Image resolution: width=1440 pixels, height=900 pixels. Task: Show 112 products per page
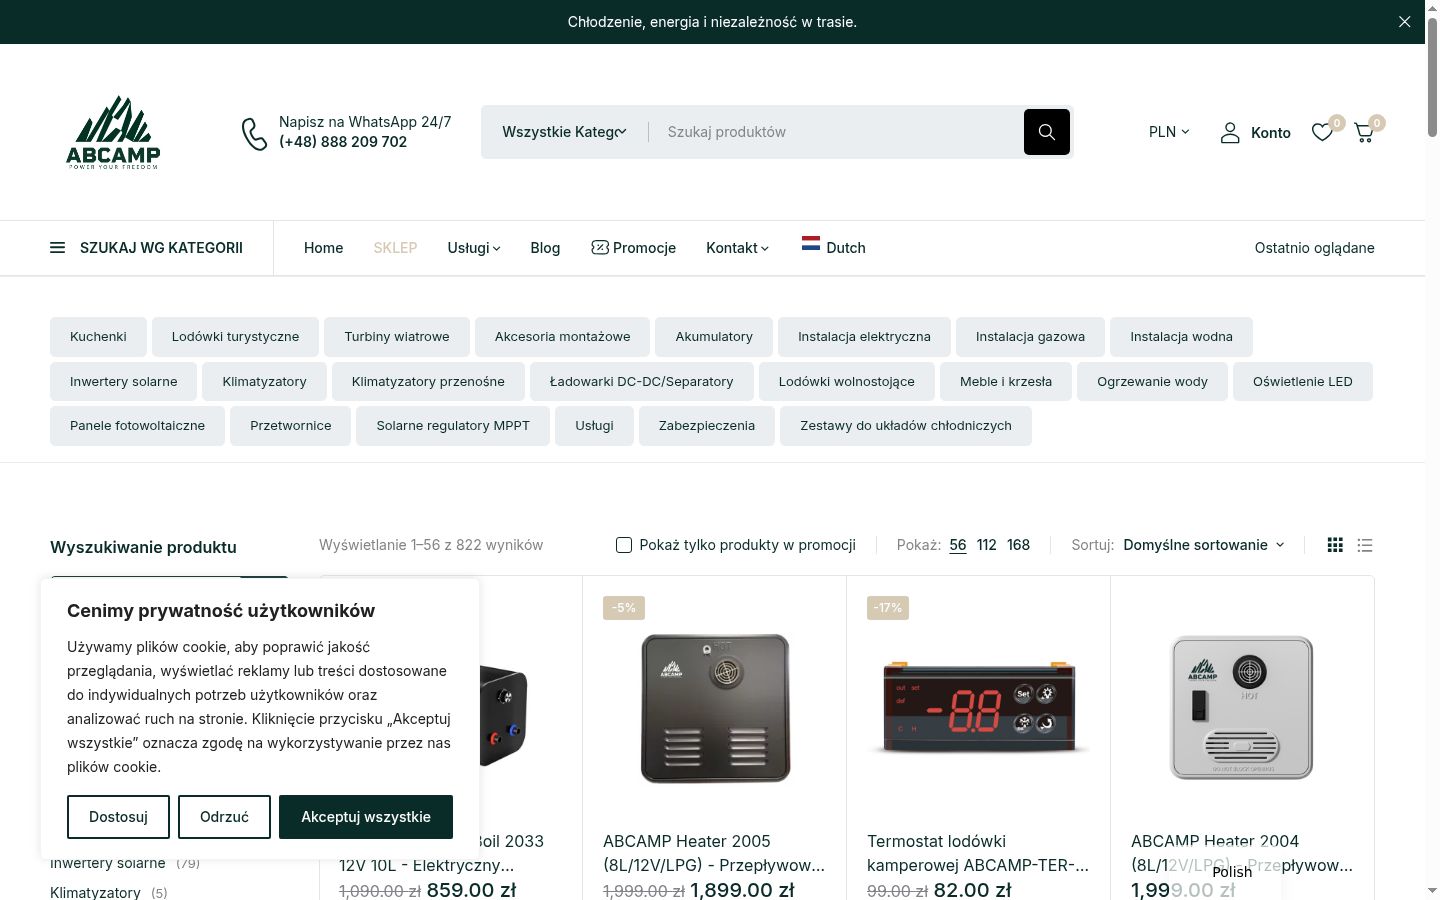click(987, 545)
